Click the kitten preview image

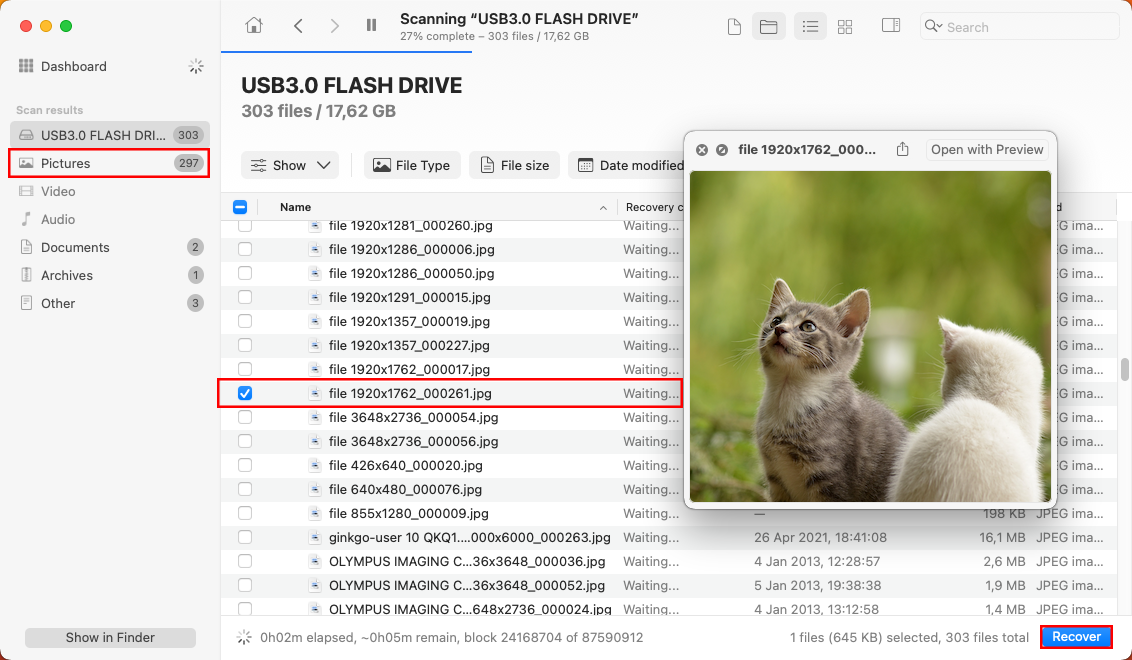[x=870, y=336]
